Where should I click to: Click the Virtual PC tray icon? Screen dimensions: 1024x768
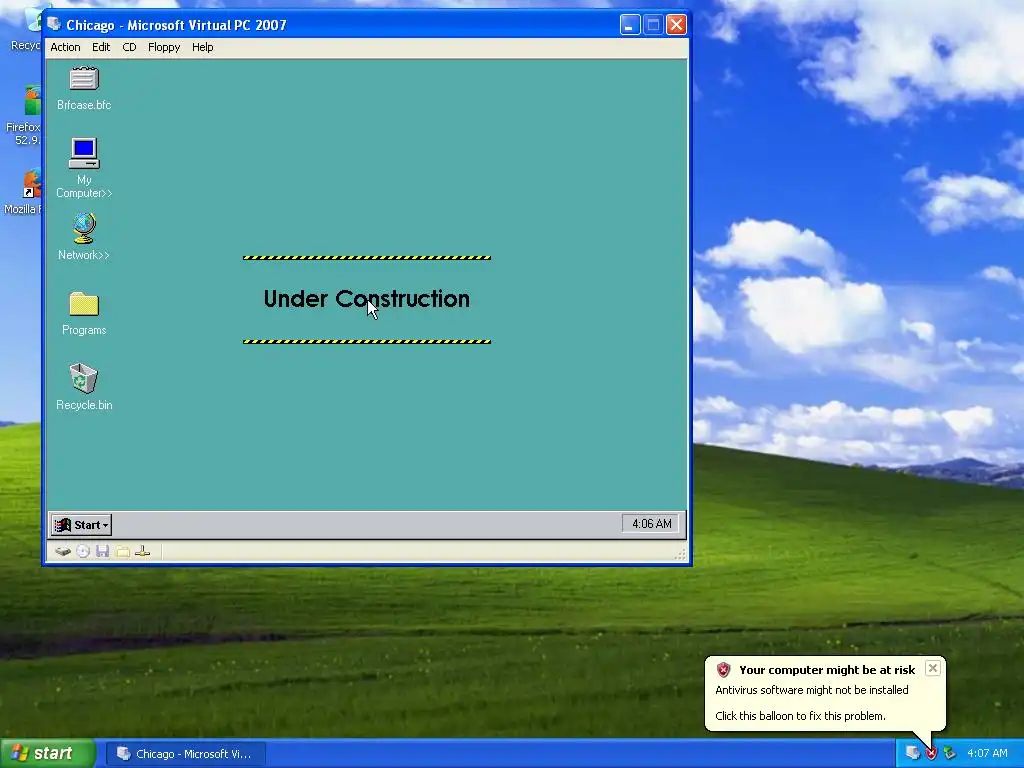(912, 753)
